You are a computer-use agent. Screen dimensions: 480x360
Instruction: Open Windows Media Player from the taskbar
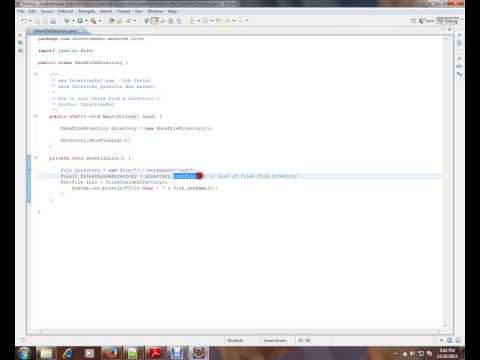(x=89, y=353)
